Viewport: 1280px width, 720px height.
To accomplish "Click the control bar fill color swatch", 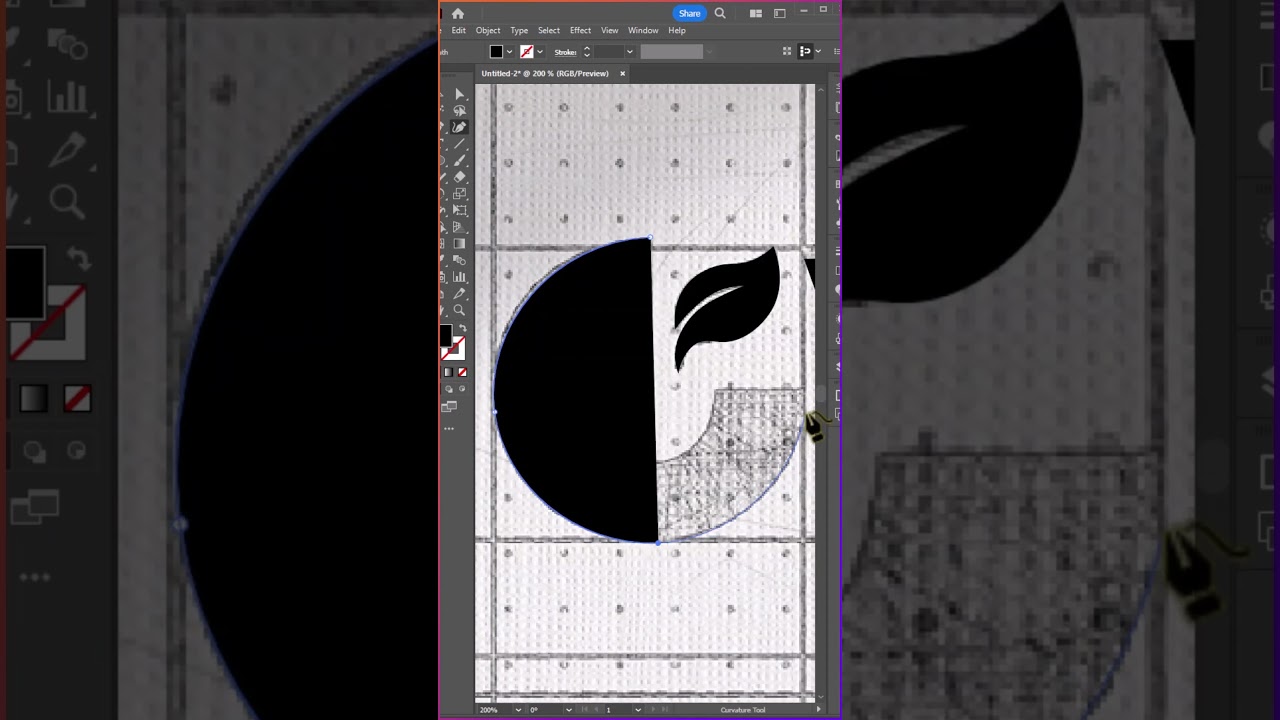I will [496, 52].
